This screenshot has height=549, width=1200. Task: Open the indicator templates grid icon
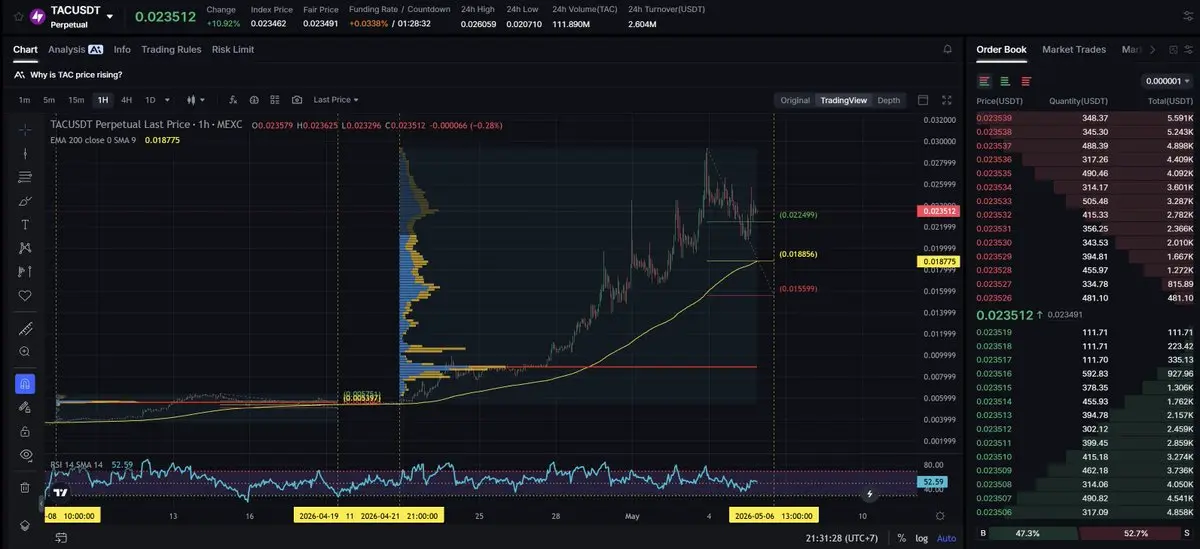click(x=275, y=100)
